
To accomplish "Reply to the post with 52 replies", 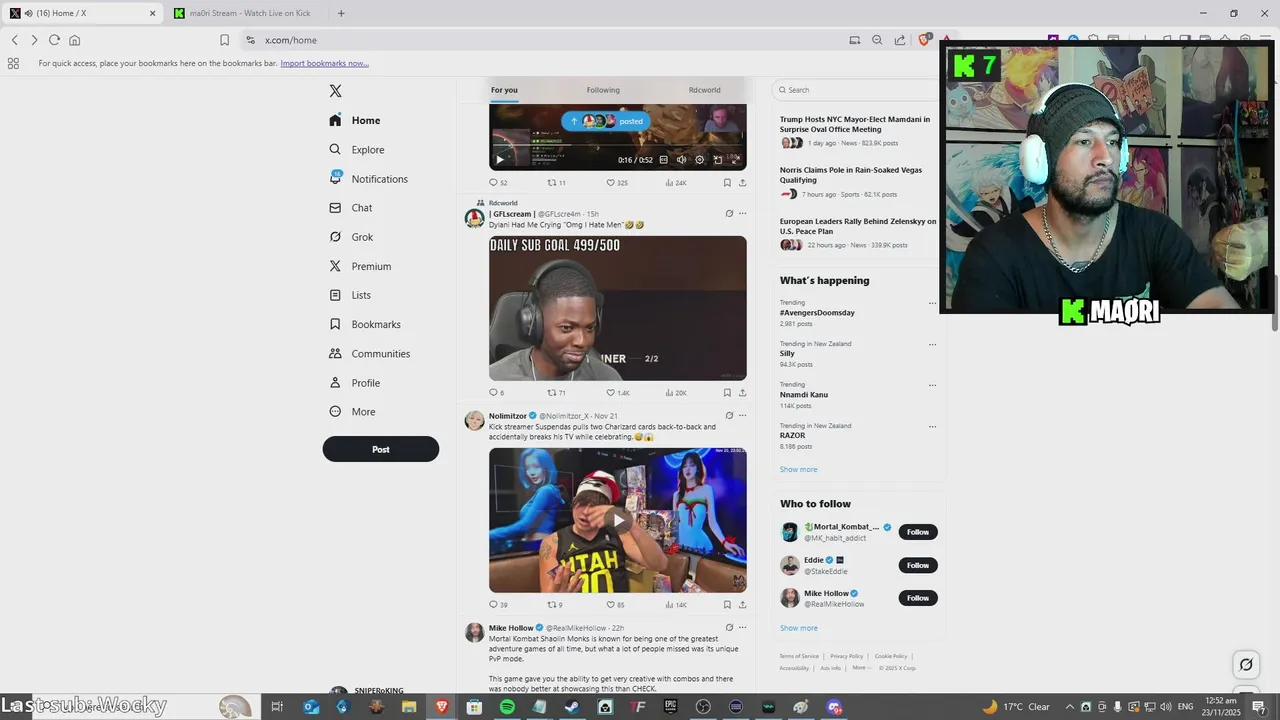I will point(498,183).
